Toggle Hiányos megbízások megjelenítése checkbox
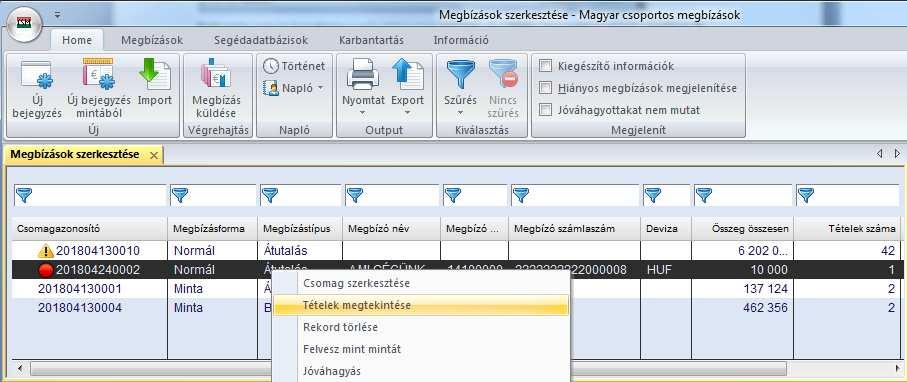907x382 pixels. pyautogui.click(x=545, y=89)
